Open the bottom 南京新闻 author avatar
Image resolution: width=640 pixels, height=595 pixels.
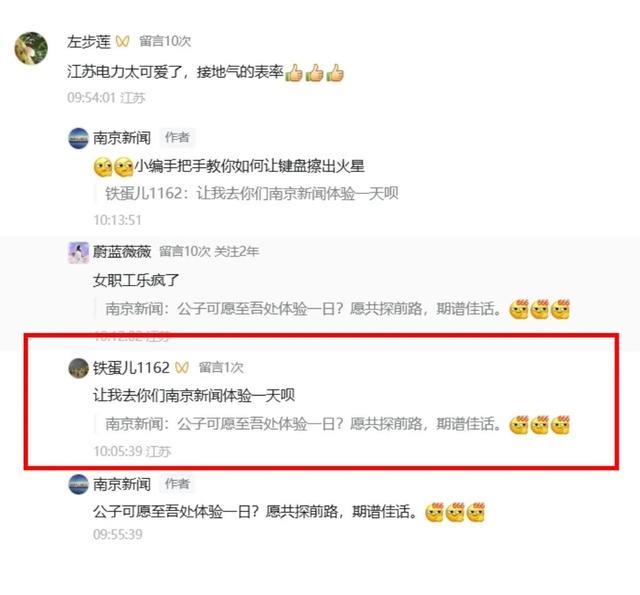(x=78, y=484)
